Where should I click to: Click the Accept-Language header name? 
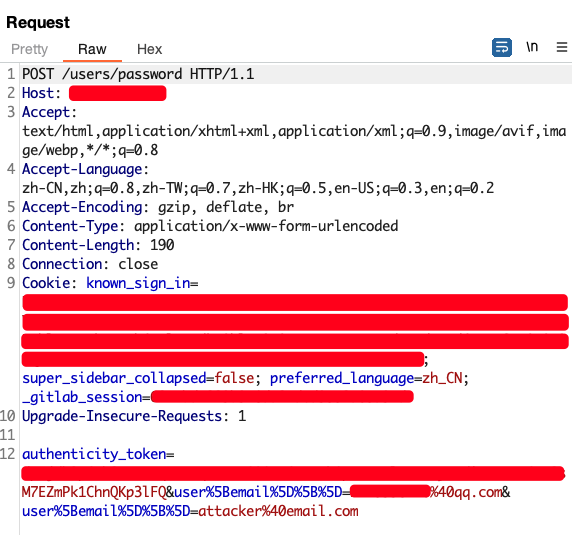tap(82, 169)
